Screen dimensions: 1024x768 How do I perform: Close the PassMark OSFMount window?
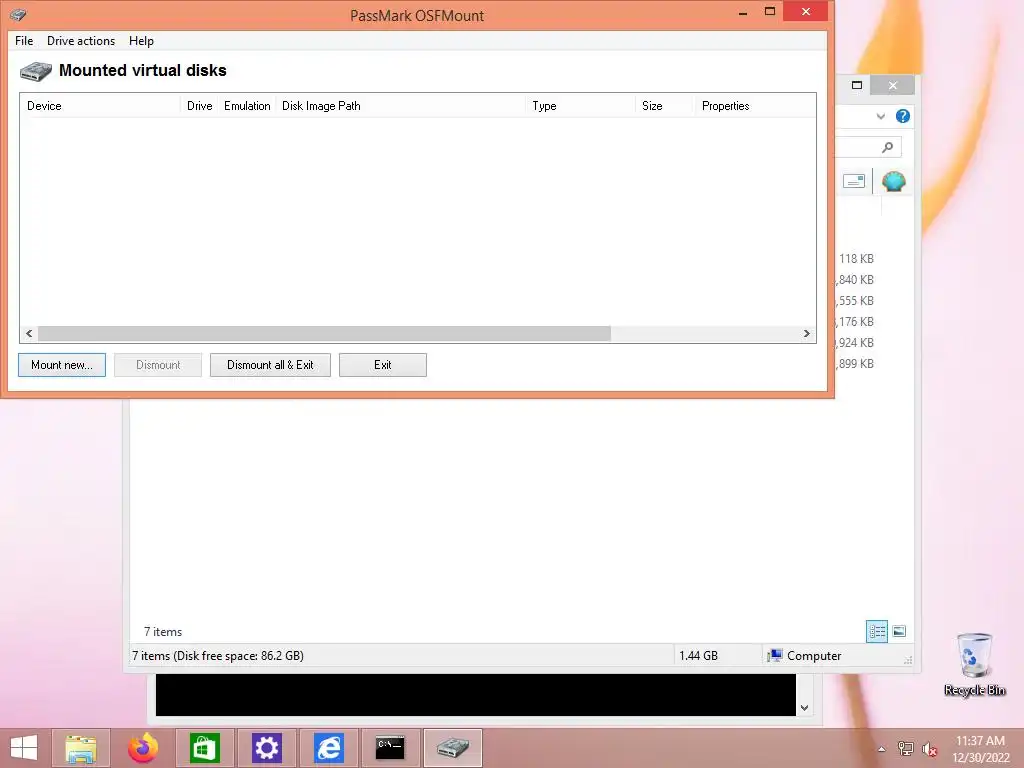pos(806,12)
